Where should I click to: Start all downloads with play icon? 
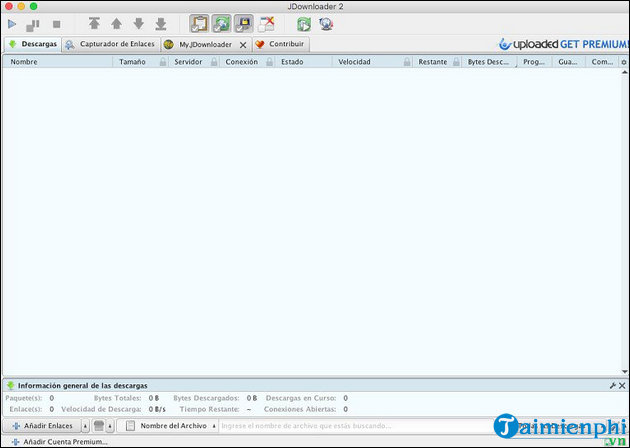coord(12,25)
